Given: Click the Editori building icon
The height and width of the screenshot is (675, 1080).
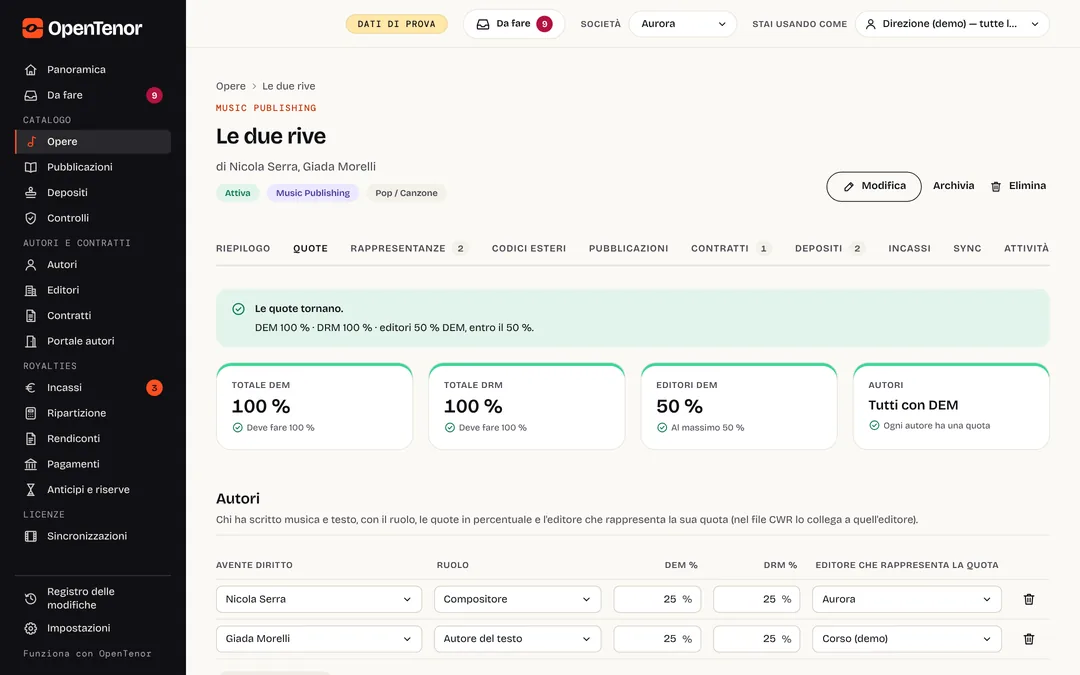Looking at the screenshot, I should [x=30, y=290].
